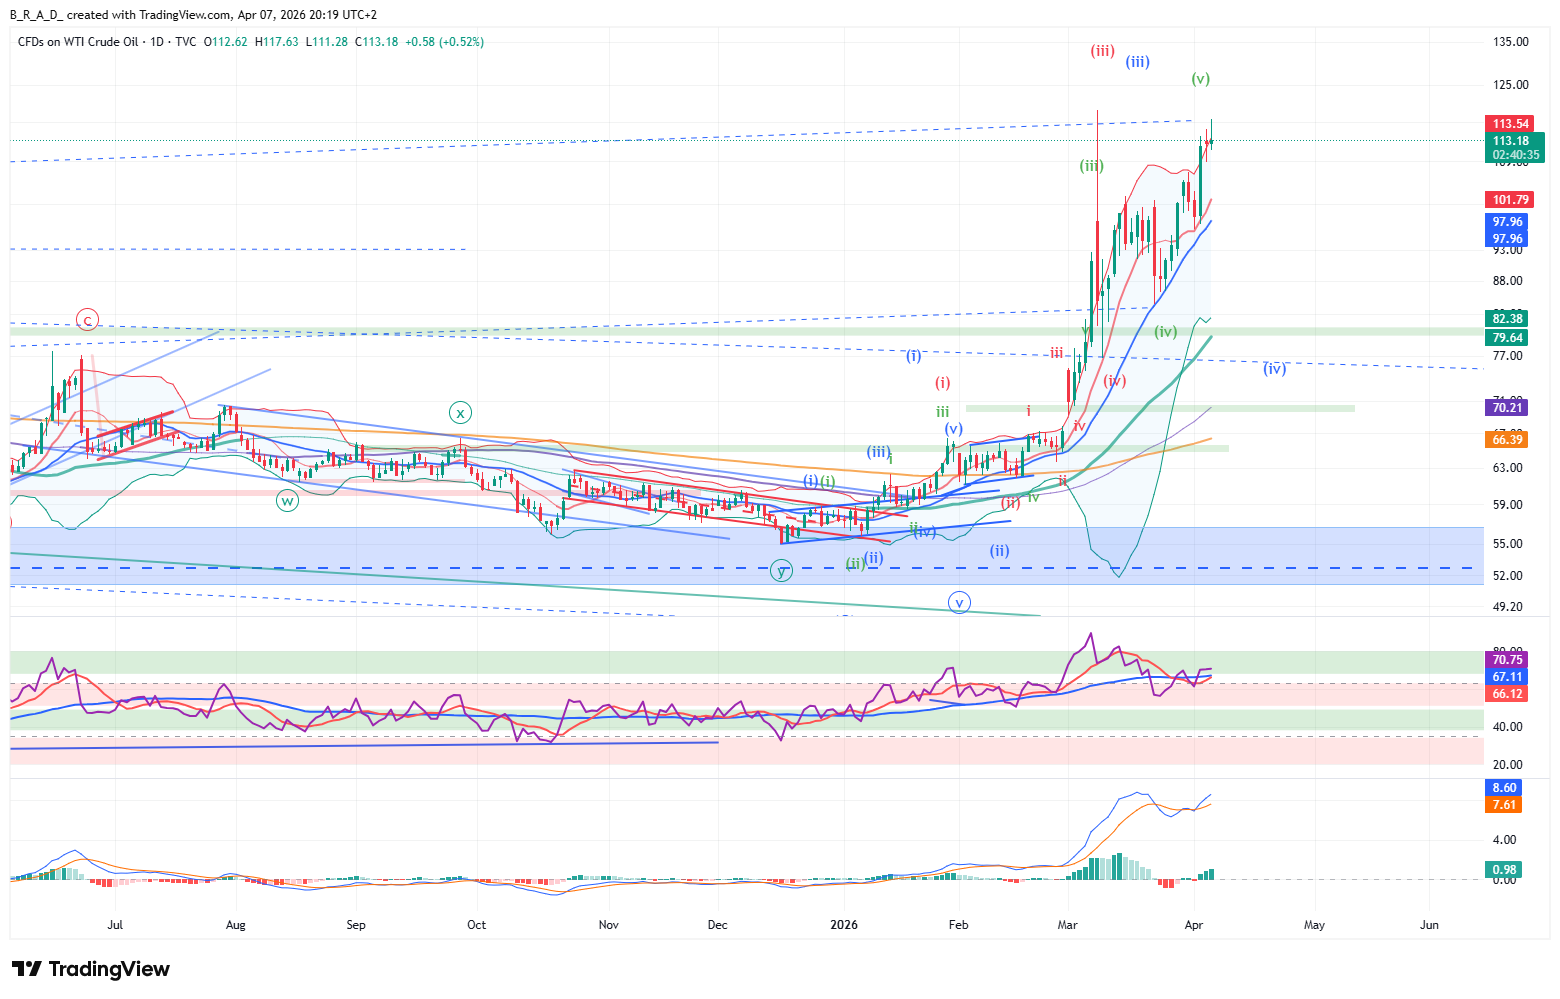
Task: Select the green (v) label above price peak
Action: point(1201,79)
